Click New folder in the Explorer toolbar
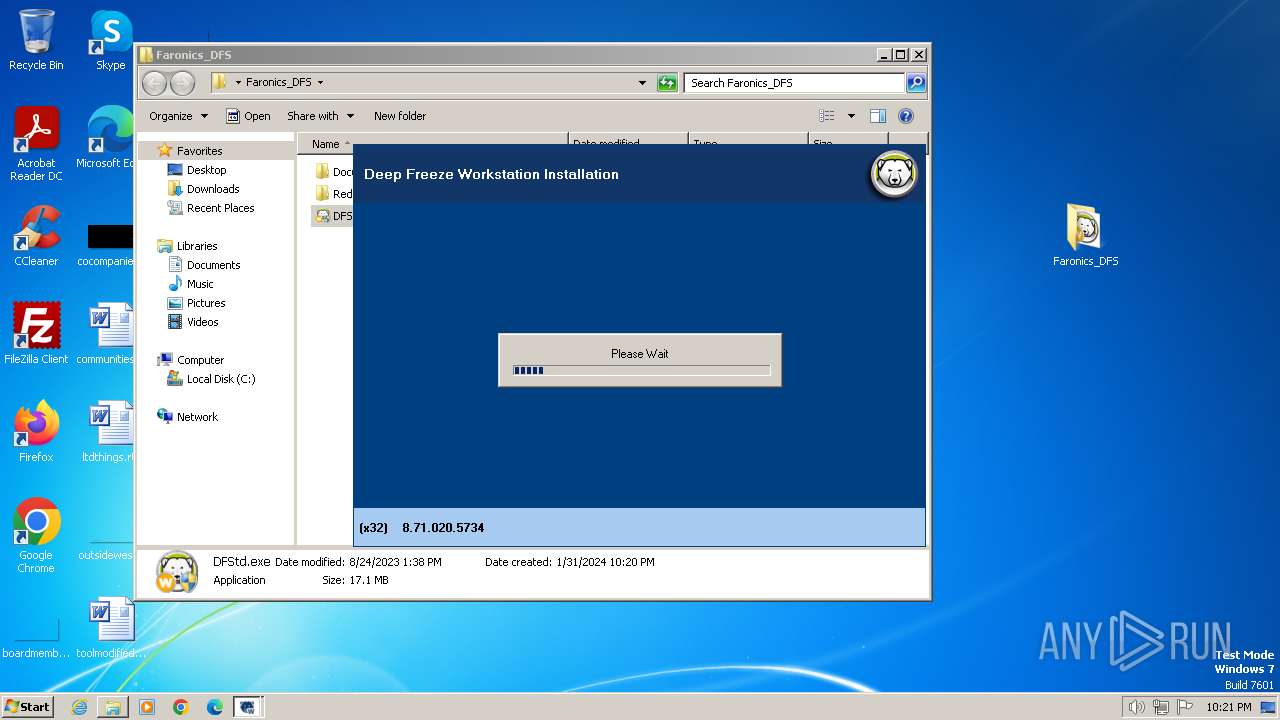The height and width of the screenshot is (720, 1280). pyautogui.click(x=400, y=116)
